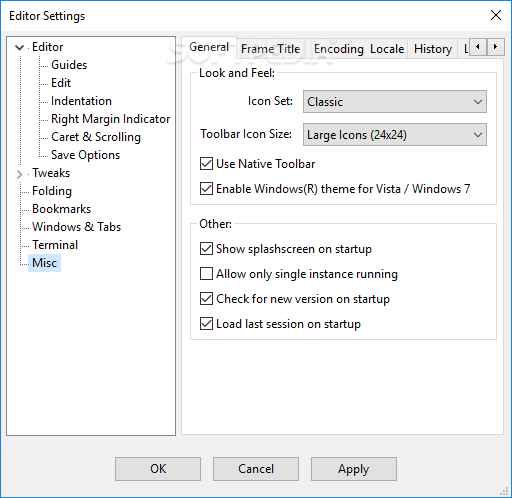This screenshot has height=498, width=512.
Task: Click the Cancel button
Action: (x=256, y=469)
